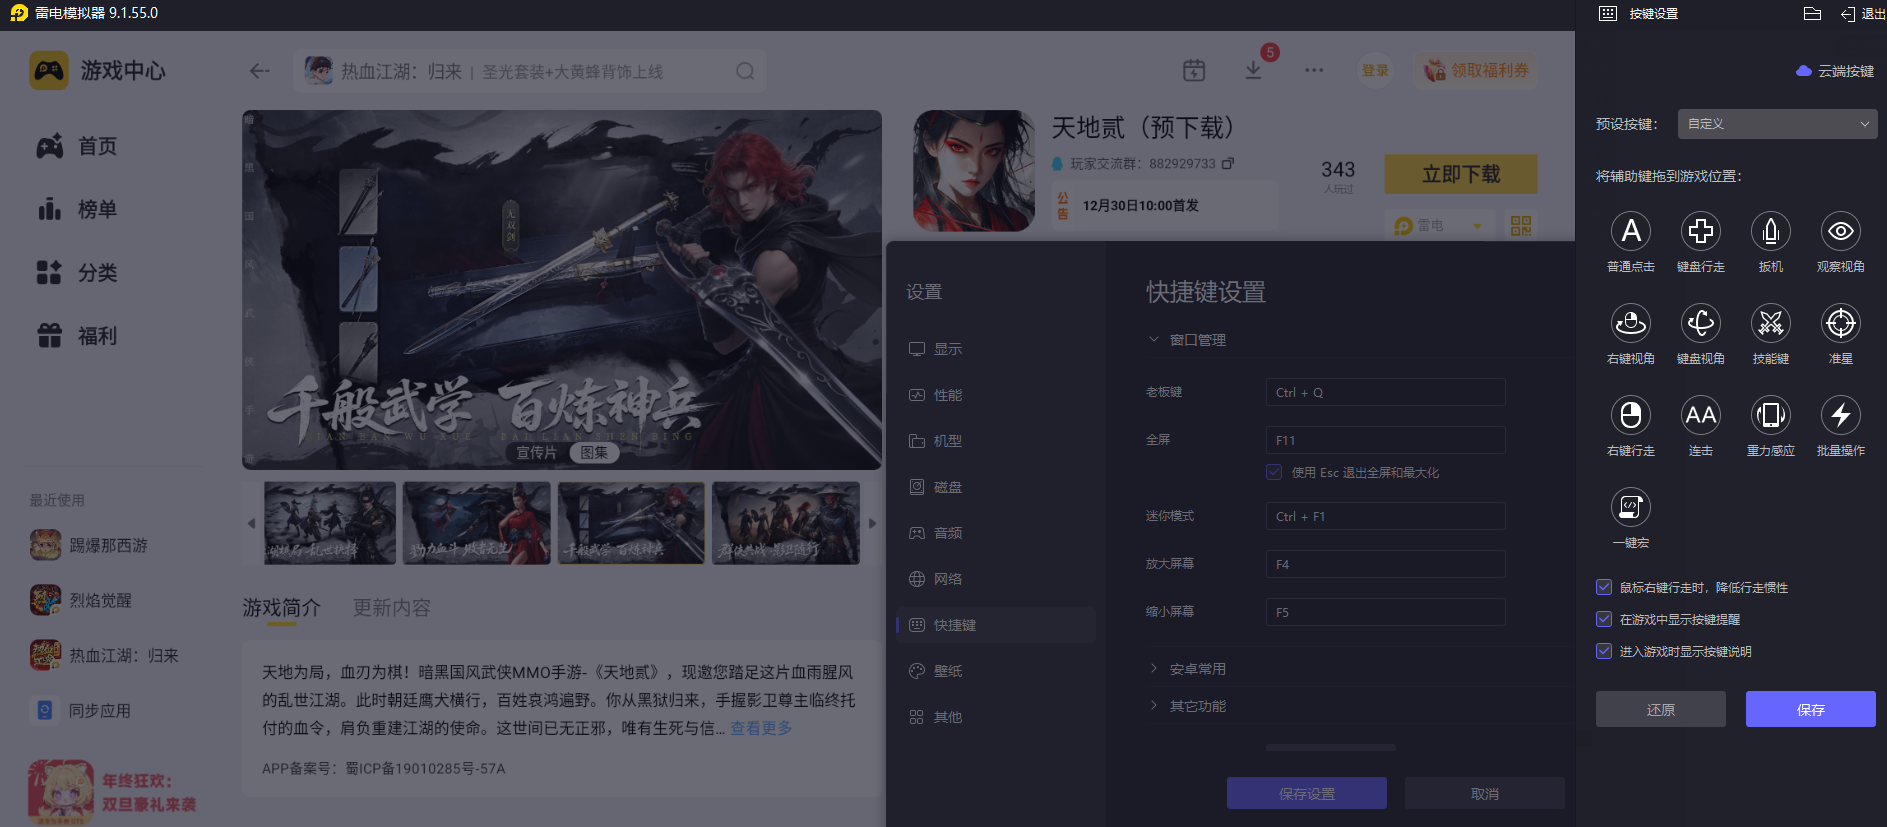The width and height of the screenshot is (1887, 827).
Task: Open the 预设按键 dropdown showing 自定义
Action: click(1777, 124)
